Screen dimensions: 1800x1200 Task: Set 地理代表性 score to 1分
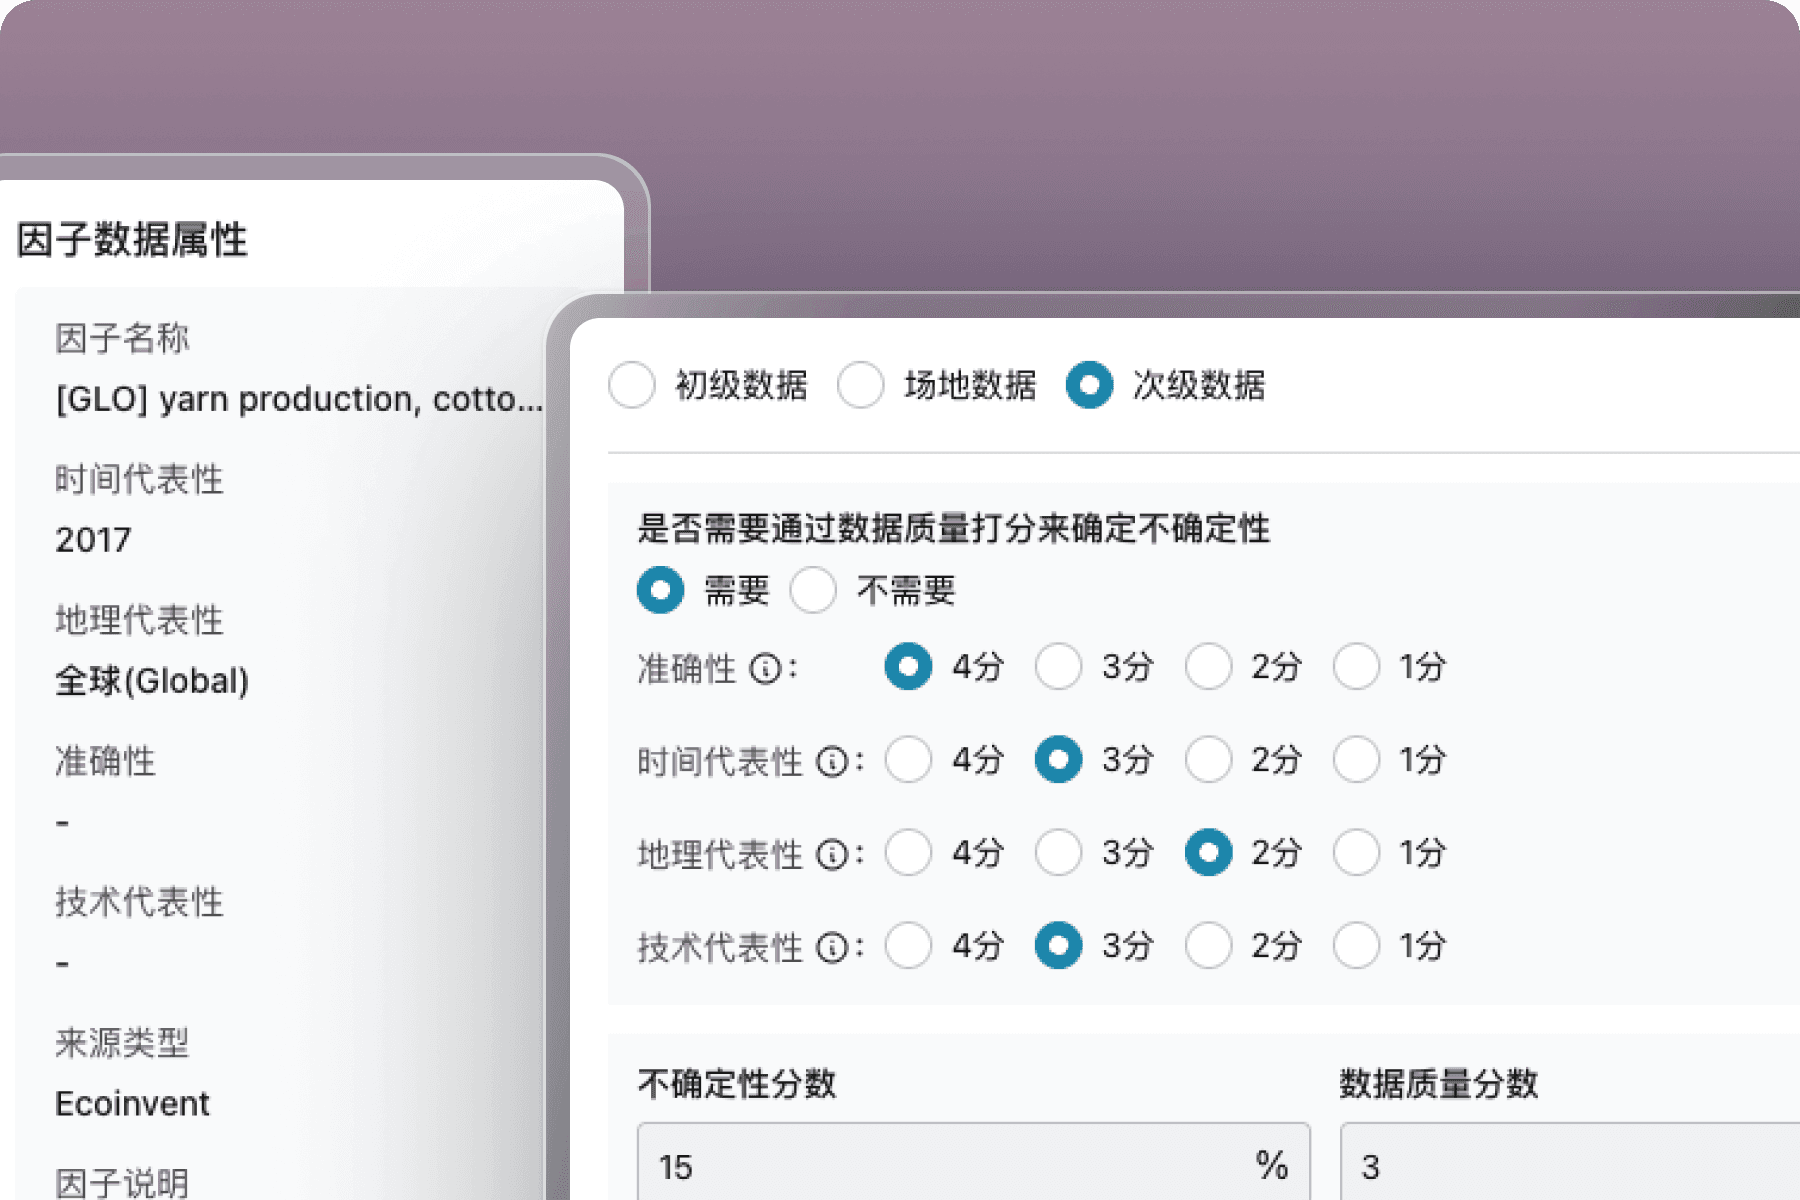1357,853
